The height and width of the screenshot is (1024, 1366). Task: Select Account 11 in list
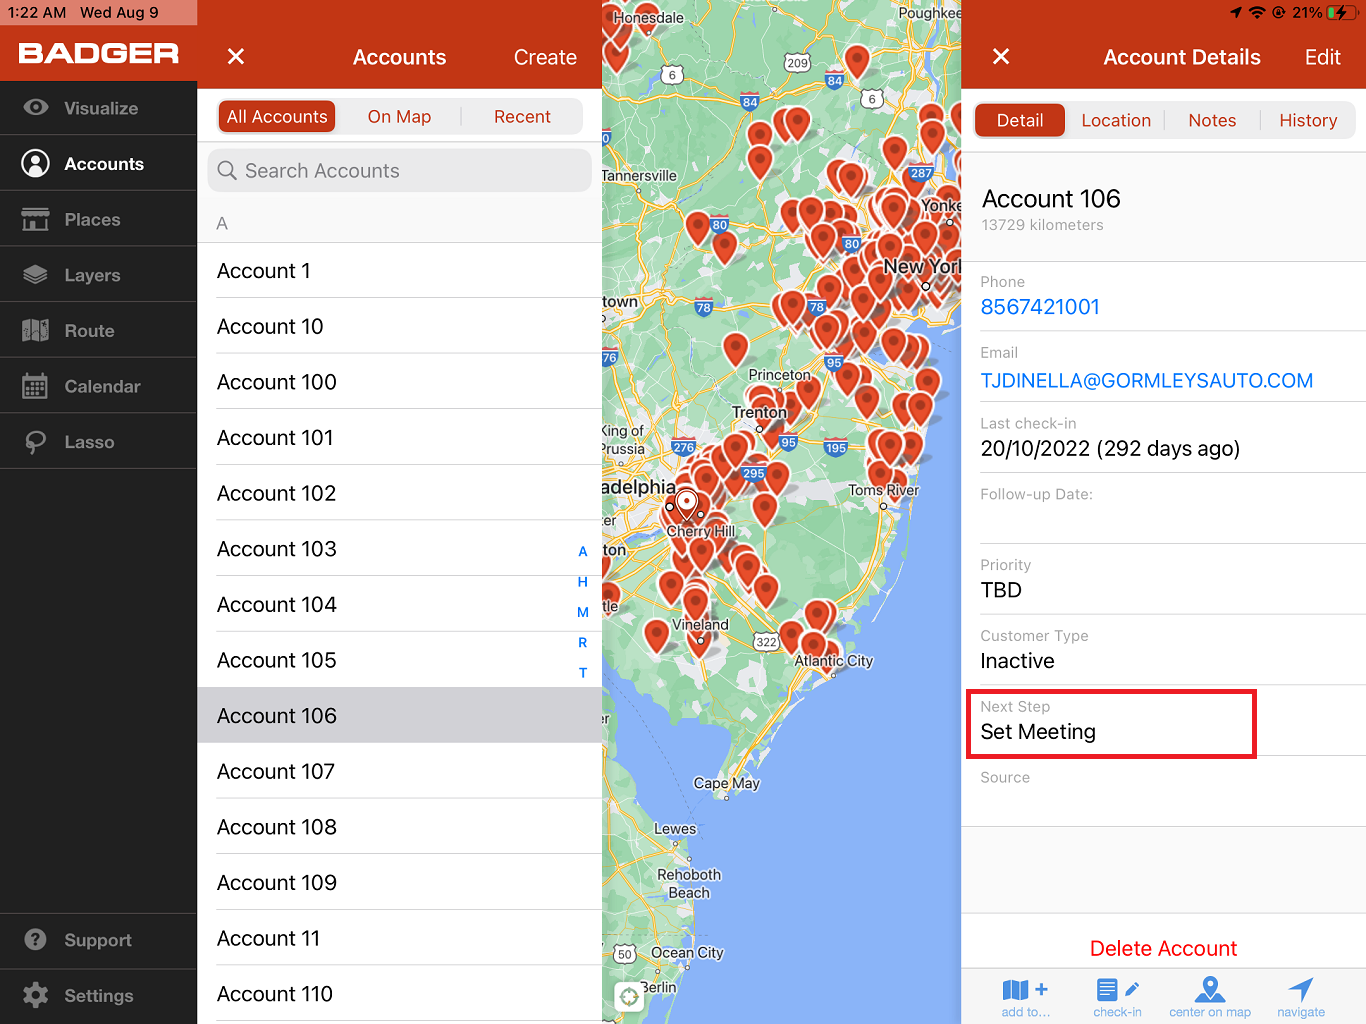coord(400,939)
